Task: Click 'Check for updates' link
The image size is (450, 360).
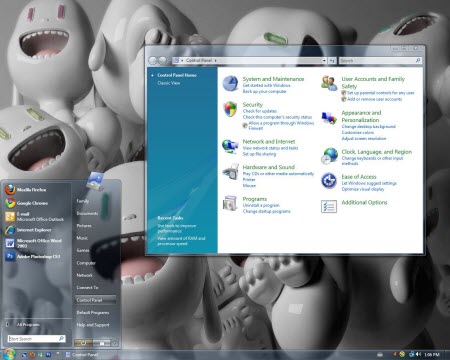Action: point(260,111)
